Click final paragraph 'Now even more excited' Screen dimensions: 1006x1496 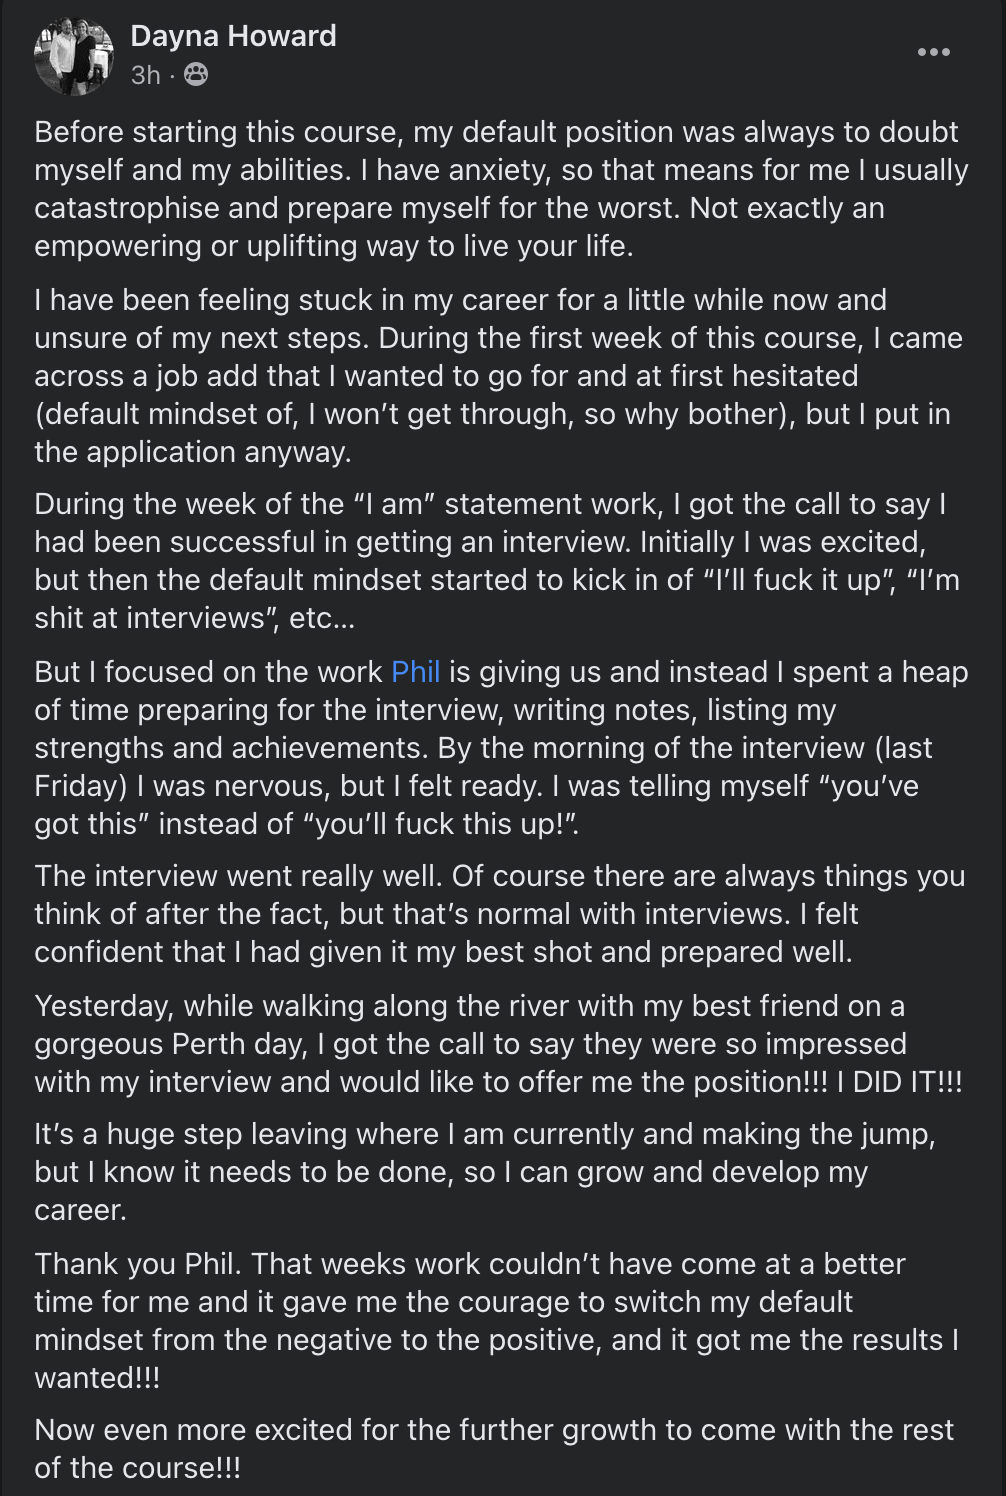[x=494, y=1449]
